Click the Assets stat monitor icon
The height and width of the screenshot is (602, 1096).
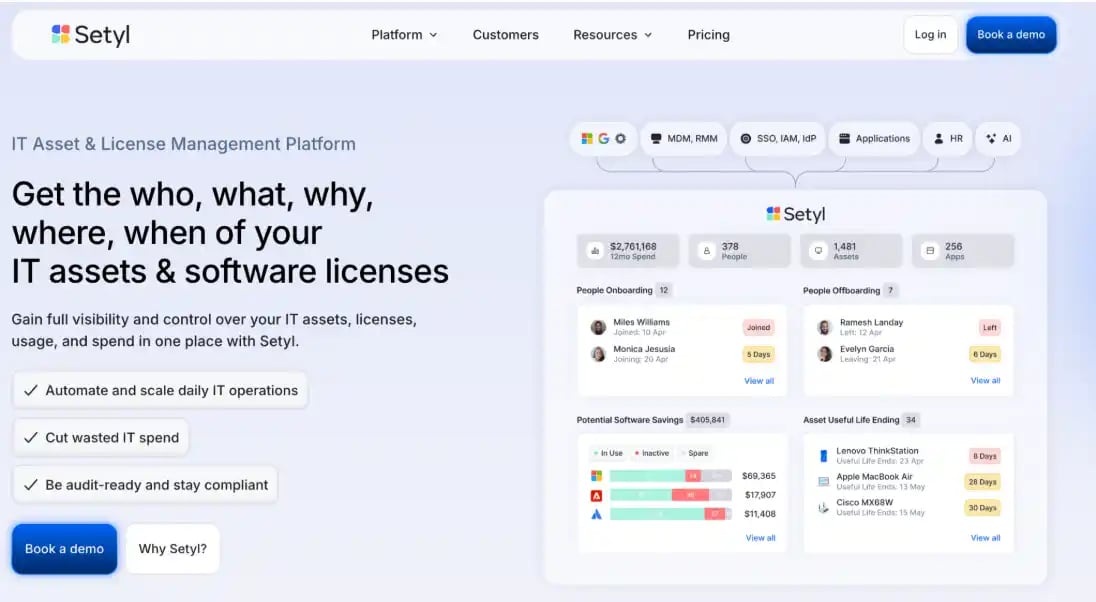pyautogui.click(x=819, y=251)
